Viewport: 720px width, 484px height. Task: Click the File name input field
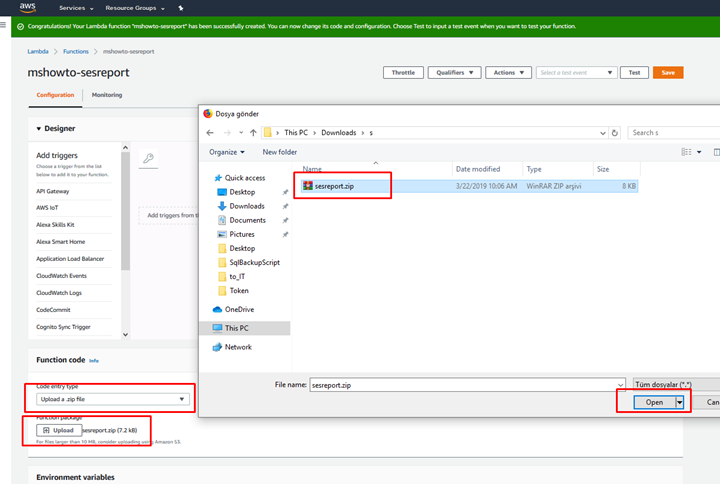(x=463, y=385)
